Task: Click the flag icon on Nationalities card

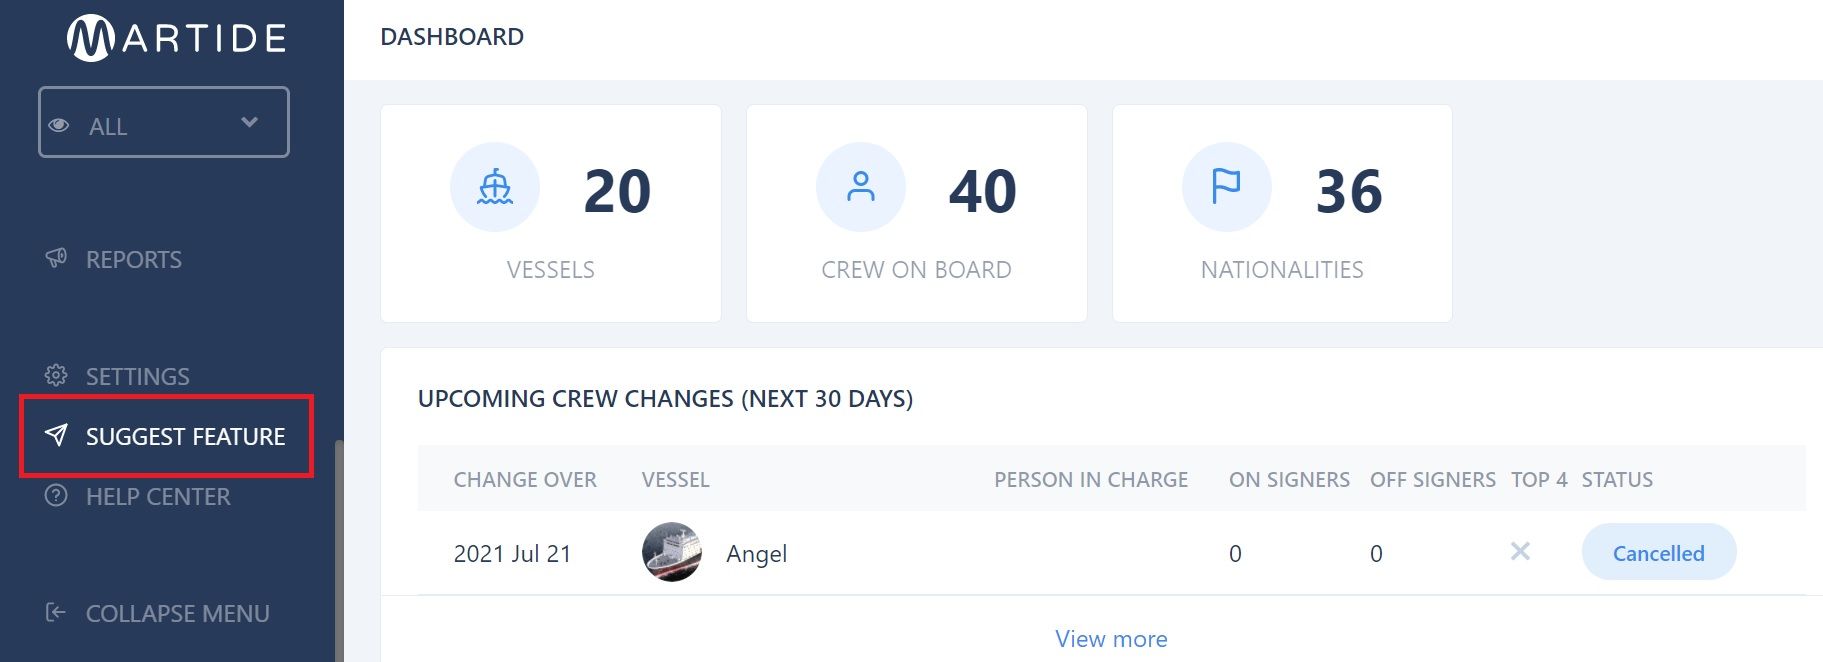Action: point(1226,186)
